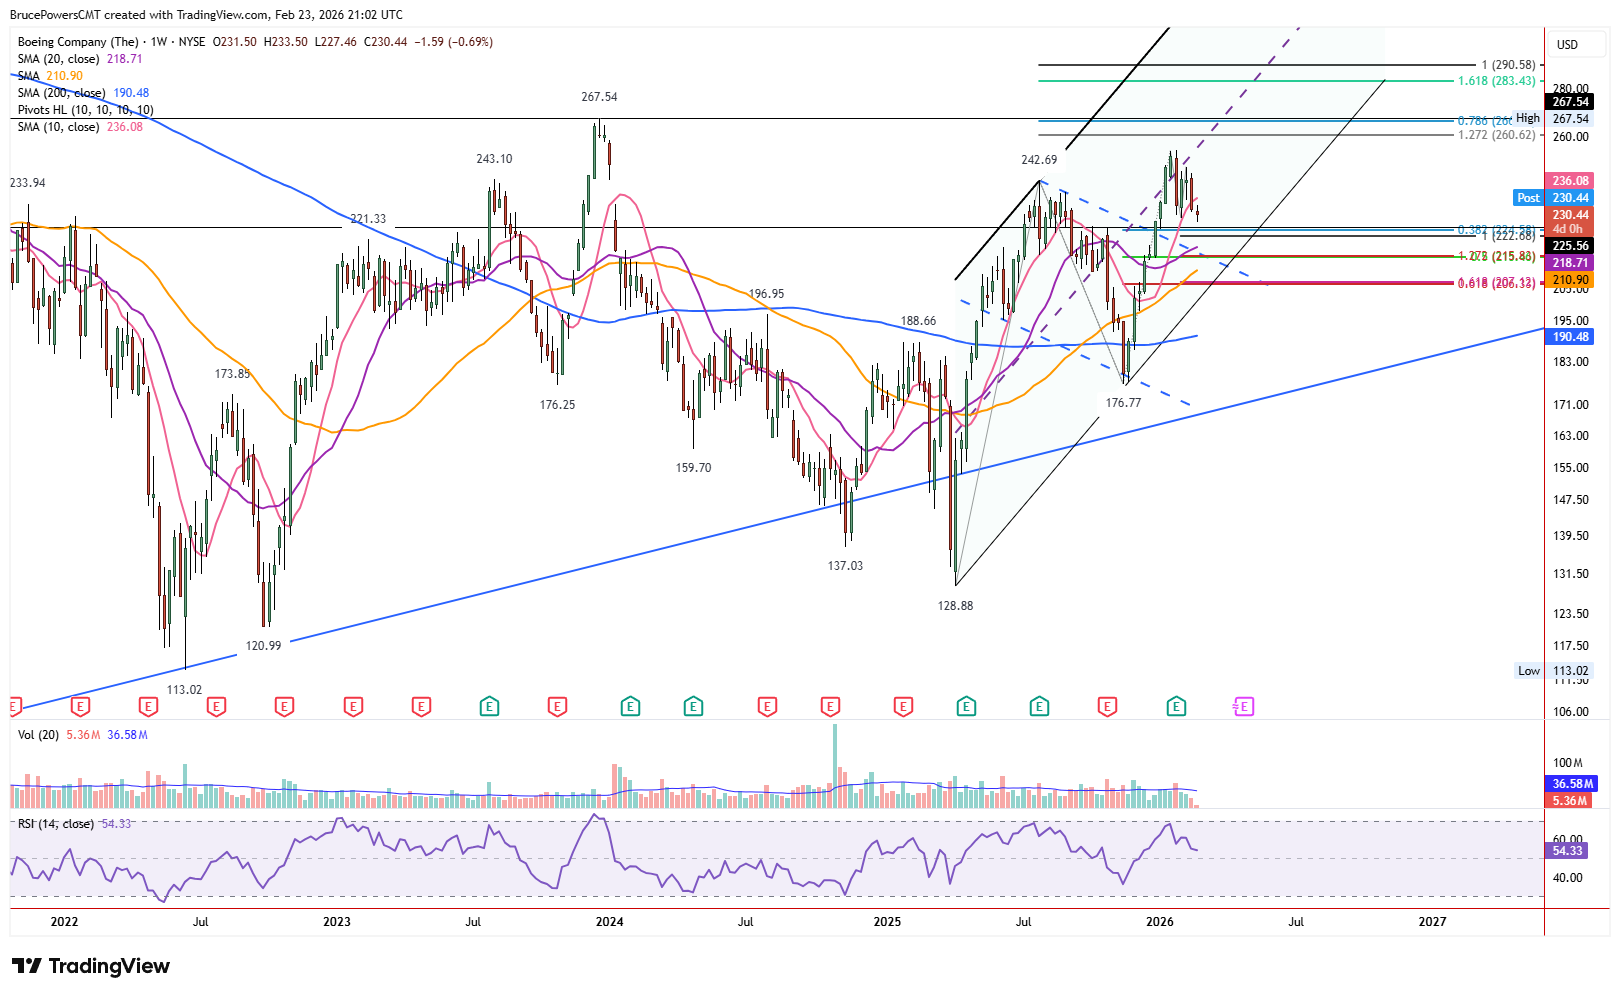
Task: Click the black 225.56 price axis label
Action: [x=1570, y=246]
